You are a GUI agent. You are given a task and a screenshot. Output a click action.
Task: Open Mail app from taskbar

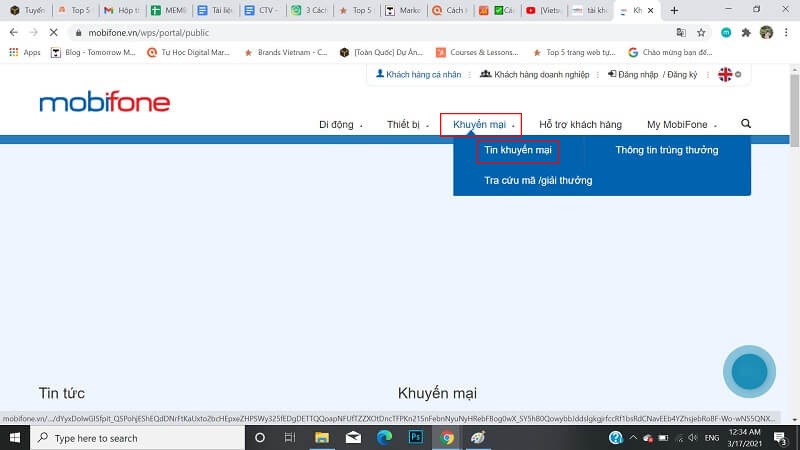pos(353,438)
